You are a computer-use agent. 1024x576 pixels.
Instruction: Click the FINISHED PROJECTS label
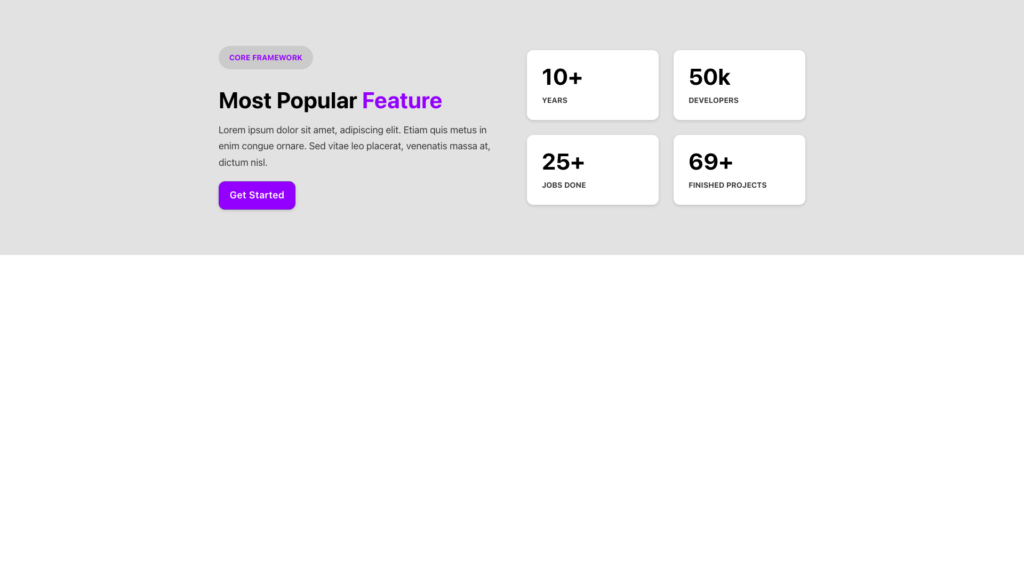(727, 186)
